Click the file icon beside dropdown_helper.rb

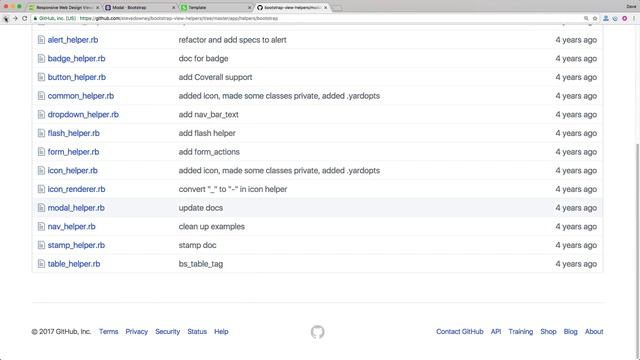[41, 114]
